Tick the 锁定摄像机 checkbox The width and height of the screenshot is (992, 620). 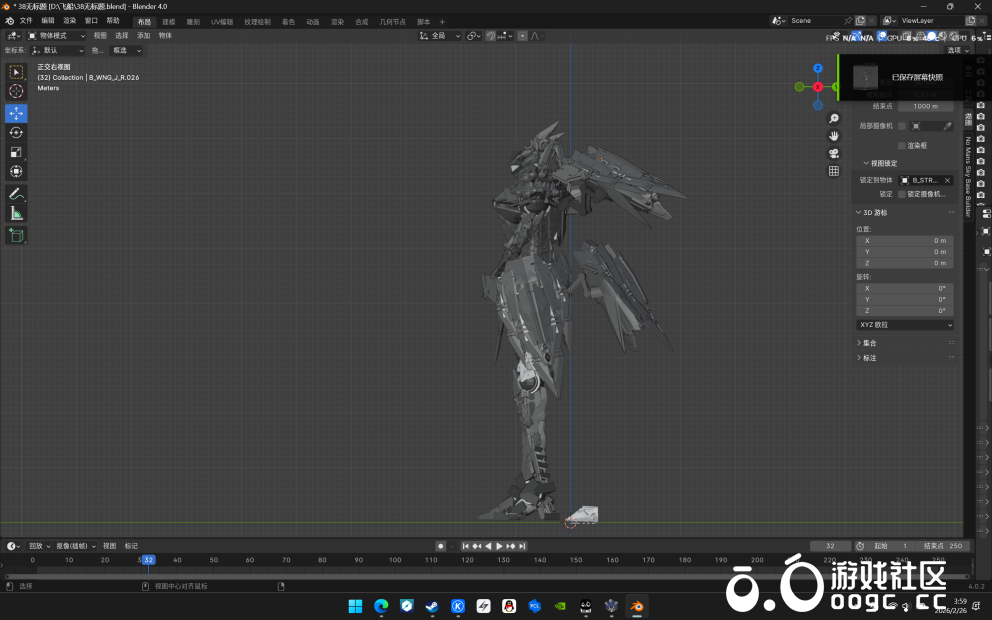902,194
